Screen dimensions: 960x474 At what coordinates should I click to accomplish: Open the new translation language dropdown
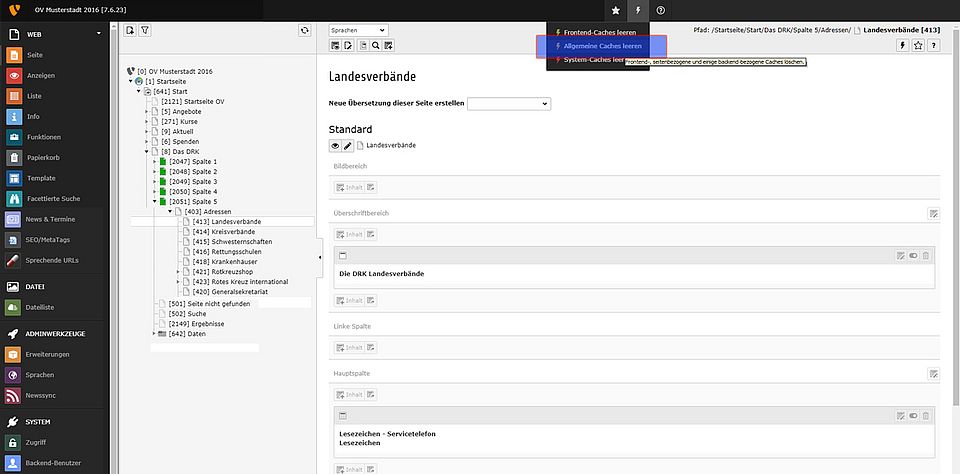tap(509, 103)
